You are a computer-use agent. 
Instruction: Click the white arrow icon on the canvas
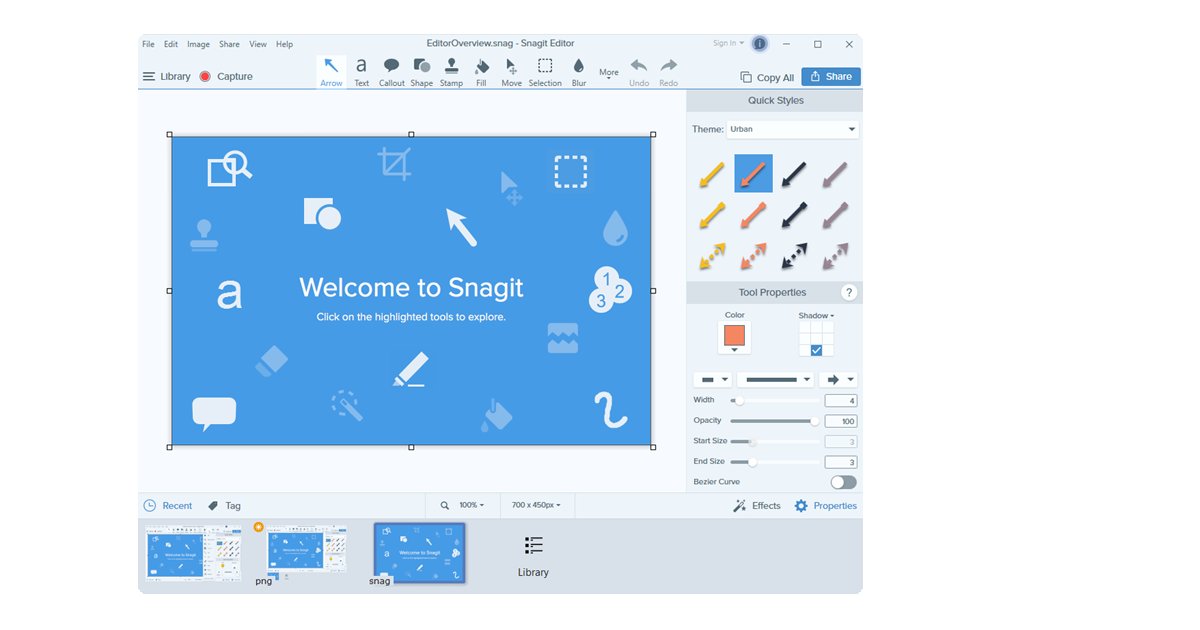(x=461, y=227)
